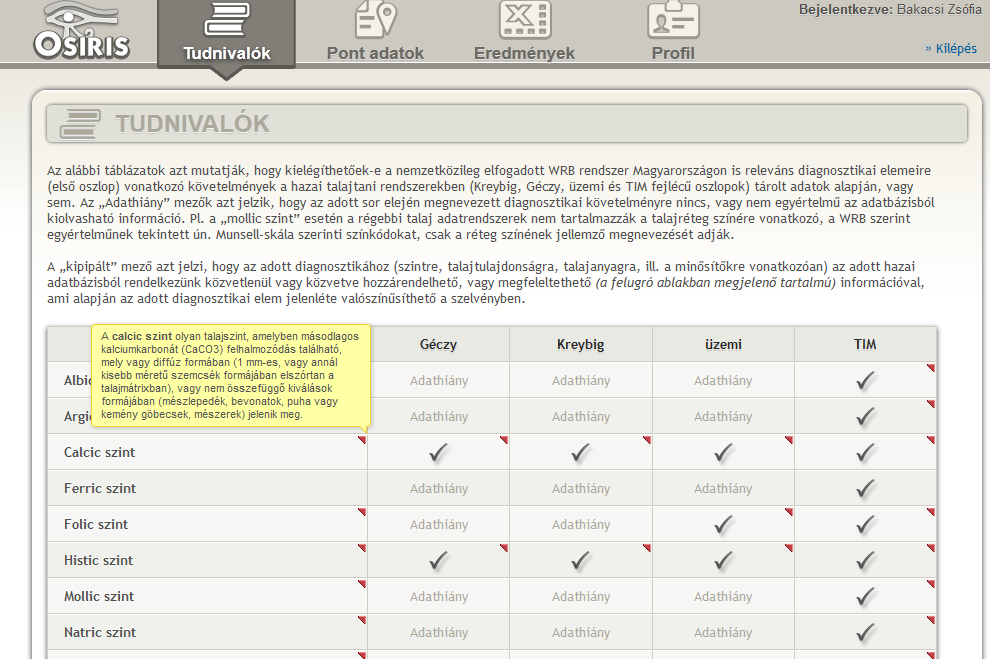Click Kreybig Adathiány in Mollic szint row
The image size is (990, 659).
click(x=581, y=597)
